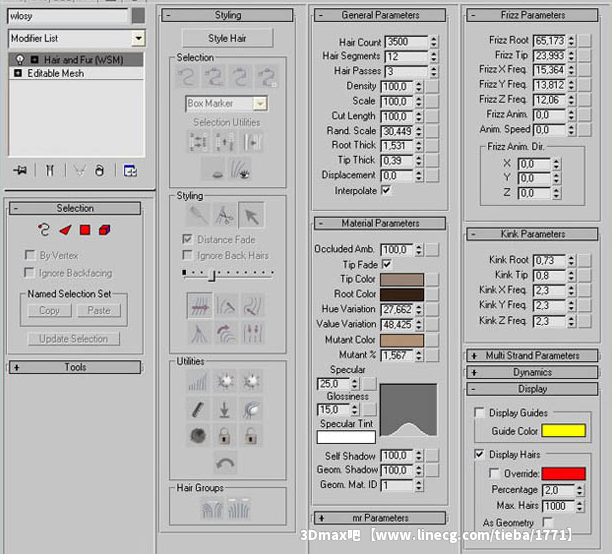The height and width of the screenshot is (554, 612).
Task: Click the Select arrow styling tool
Action: [x=251, y=215]
